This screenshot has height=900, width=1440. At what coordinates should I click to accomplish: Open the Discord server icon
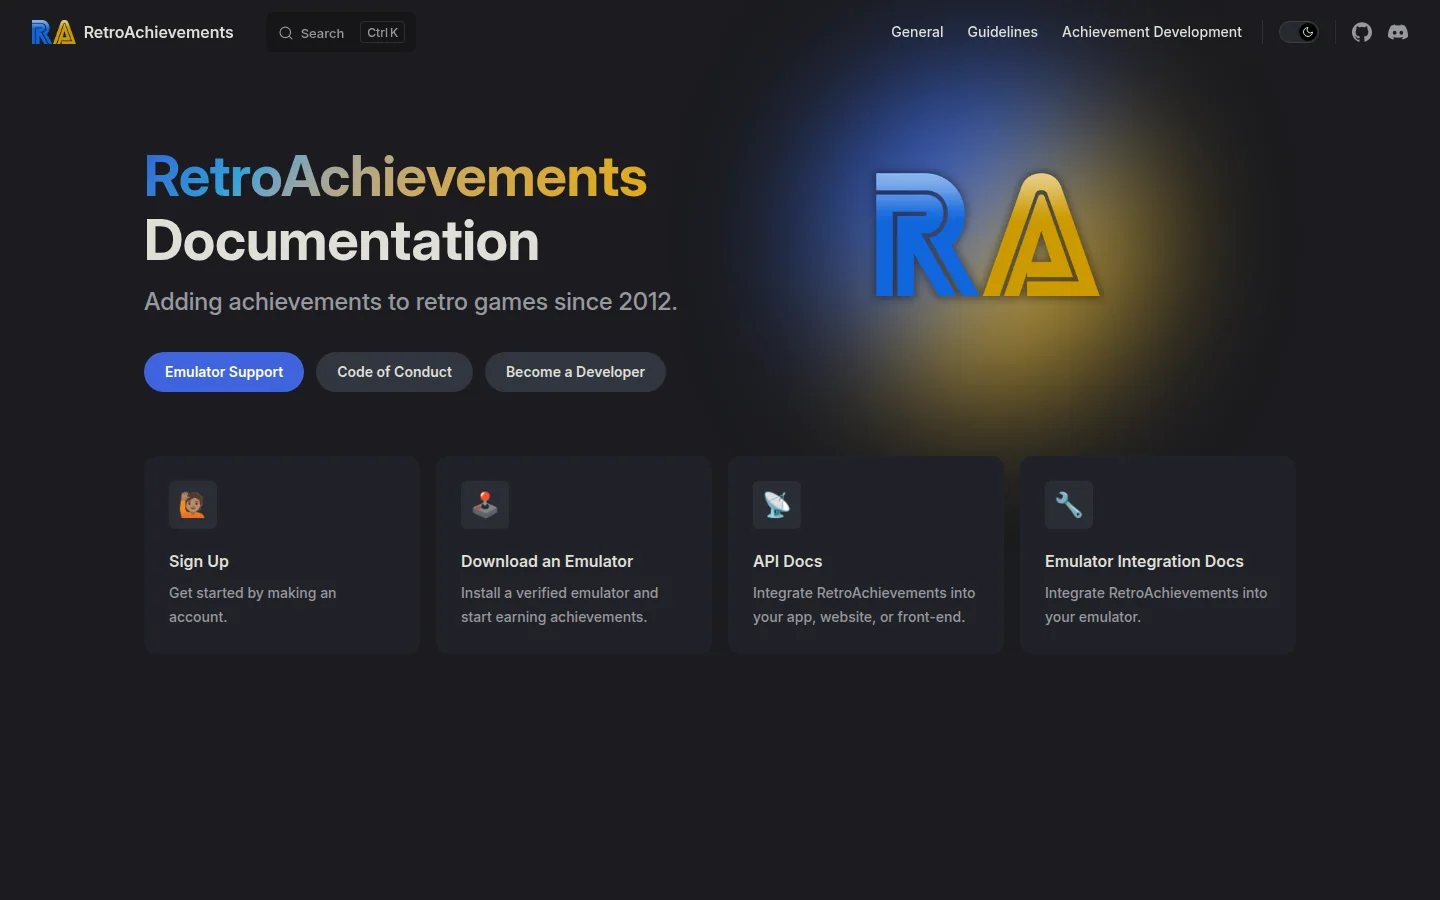coord(1398,32)
